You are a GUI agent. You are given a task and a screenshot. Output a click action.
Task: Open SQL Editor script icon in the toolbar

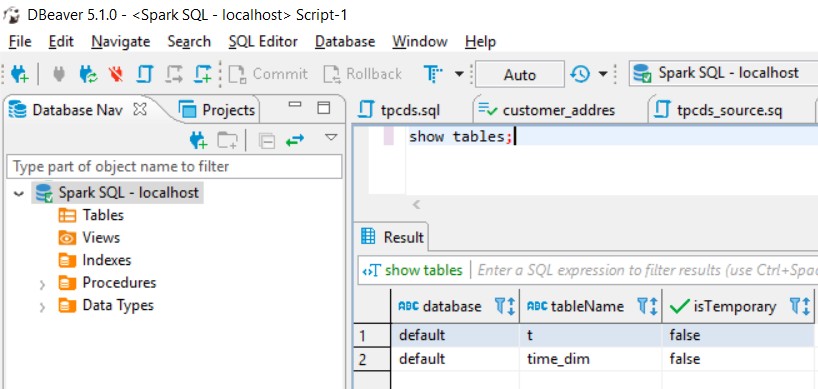145,75
